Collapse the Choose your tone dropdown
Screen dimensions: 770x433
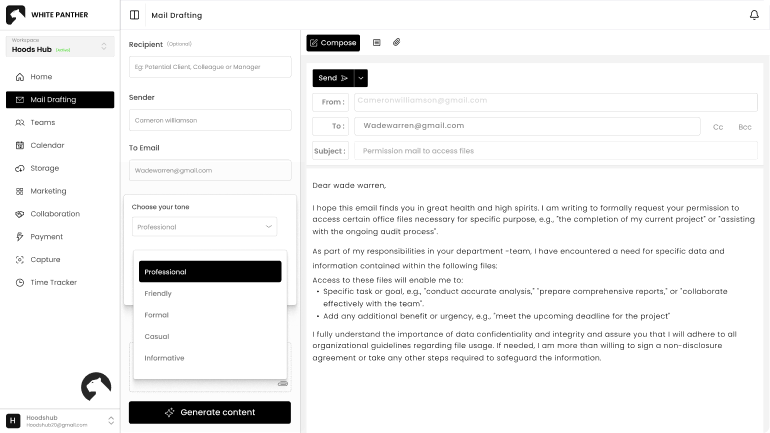pos(269,227)
